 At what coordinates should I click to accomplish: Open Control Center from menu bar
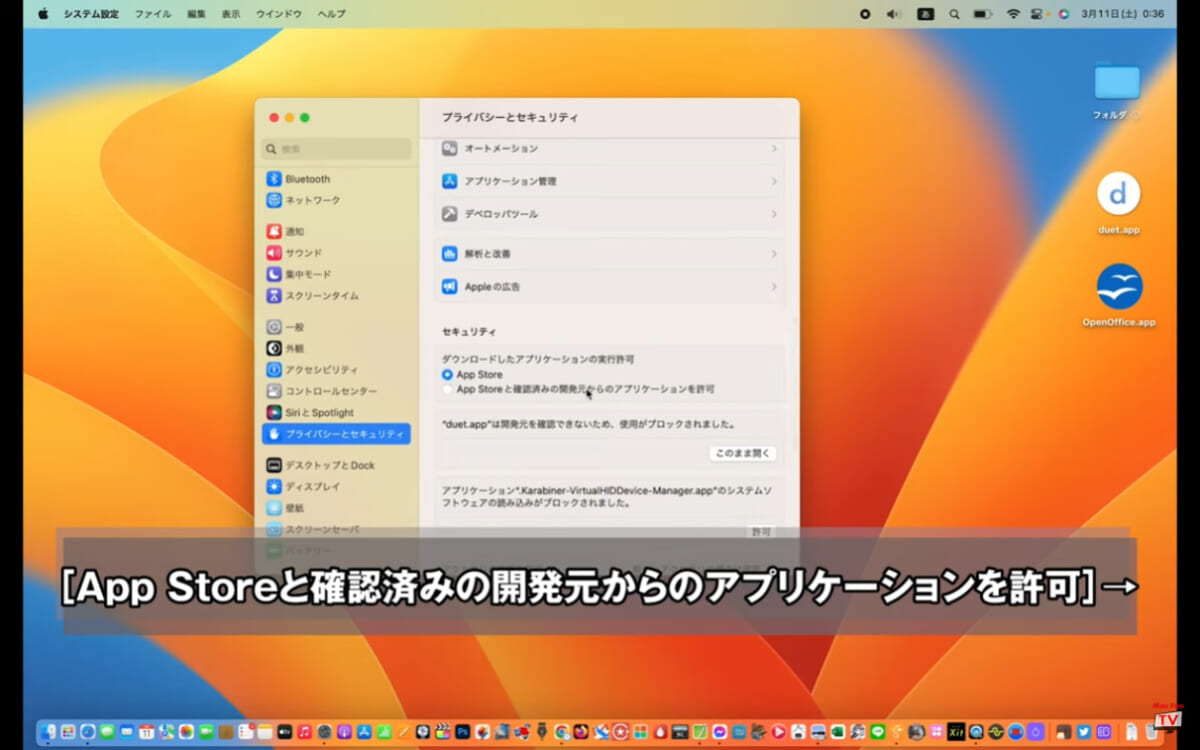coord(1039,14)
